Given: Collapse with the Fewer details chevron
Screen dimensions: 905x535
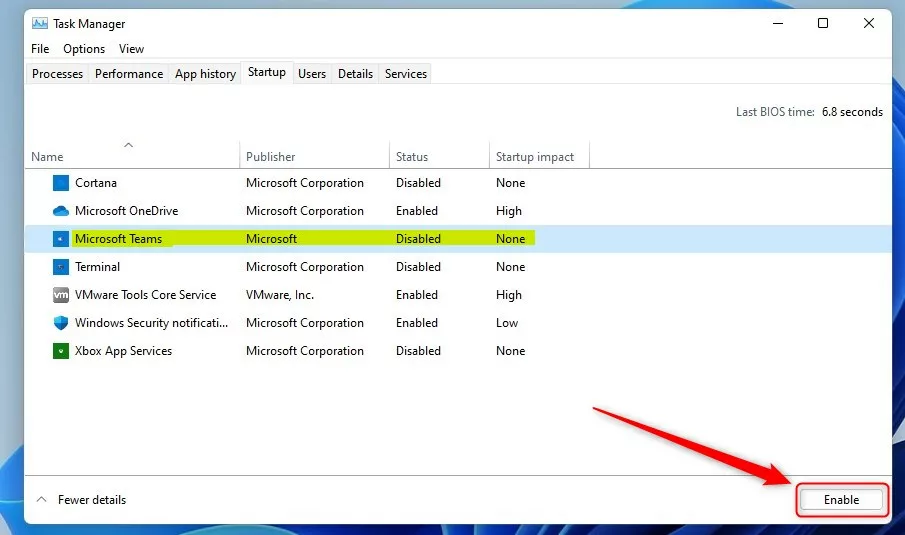Looking at the screenshot, I should pos(41,500).
